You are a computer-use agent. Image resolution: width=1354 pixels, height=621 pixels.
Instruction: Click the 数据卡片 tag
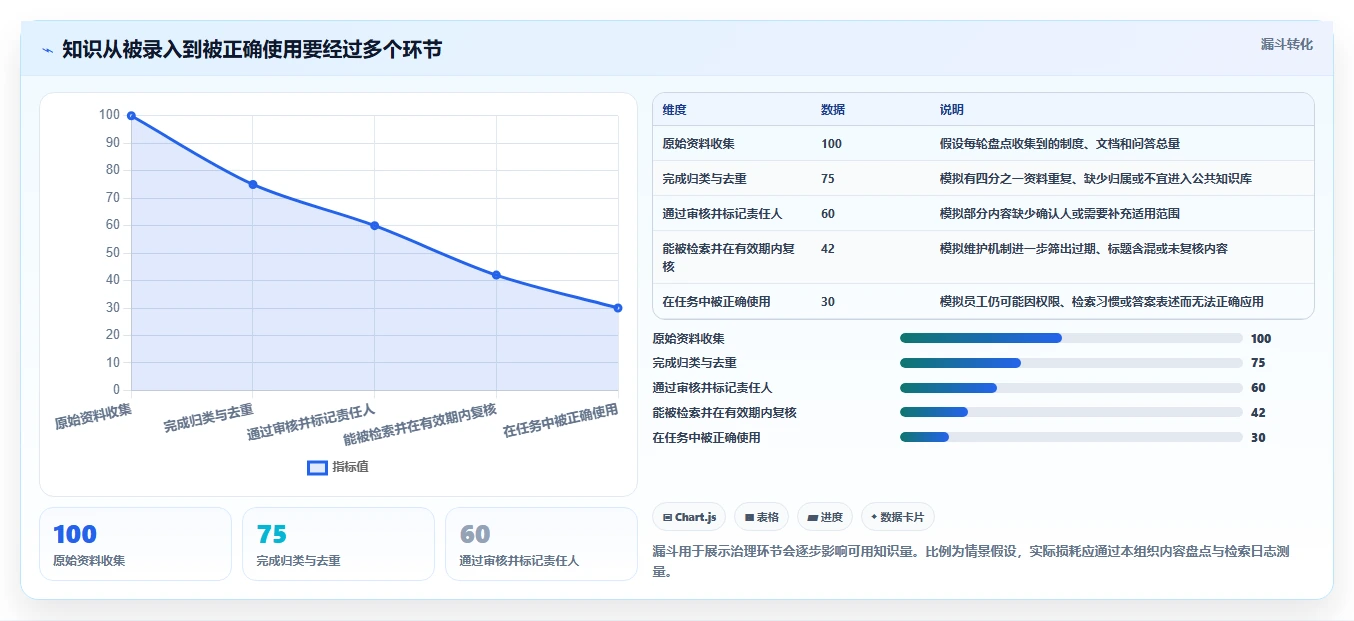click(x=898, y=517)
